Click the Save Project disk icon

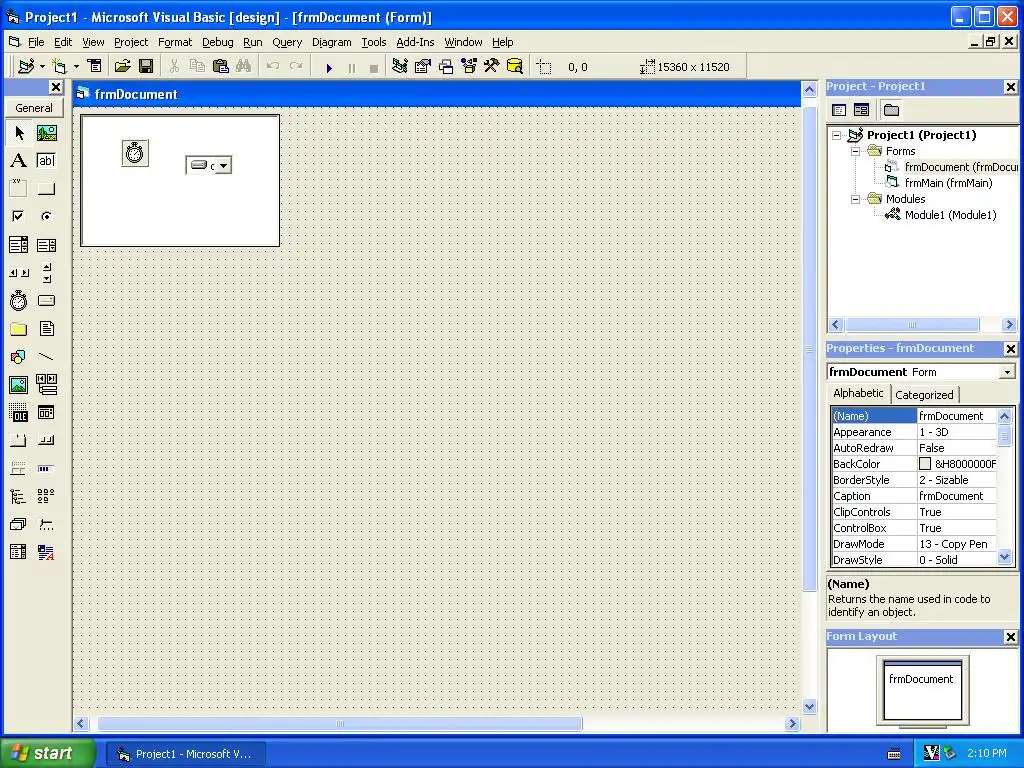tap(146, 66)
